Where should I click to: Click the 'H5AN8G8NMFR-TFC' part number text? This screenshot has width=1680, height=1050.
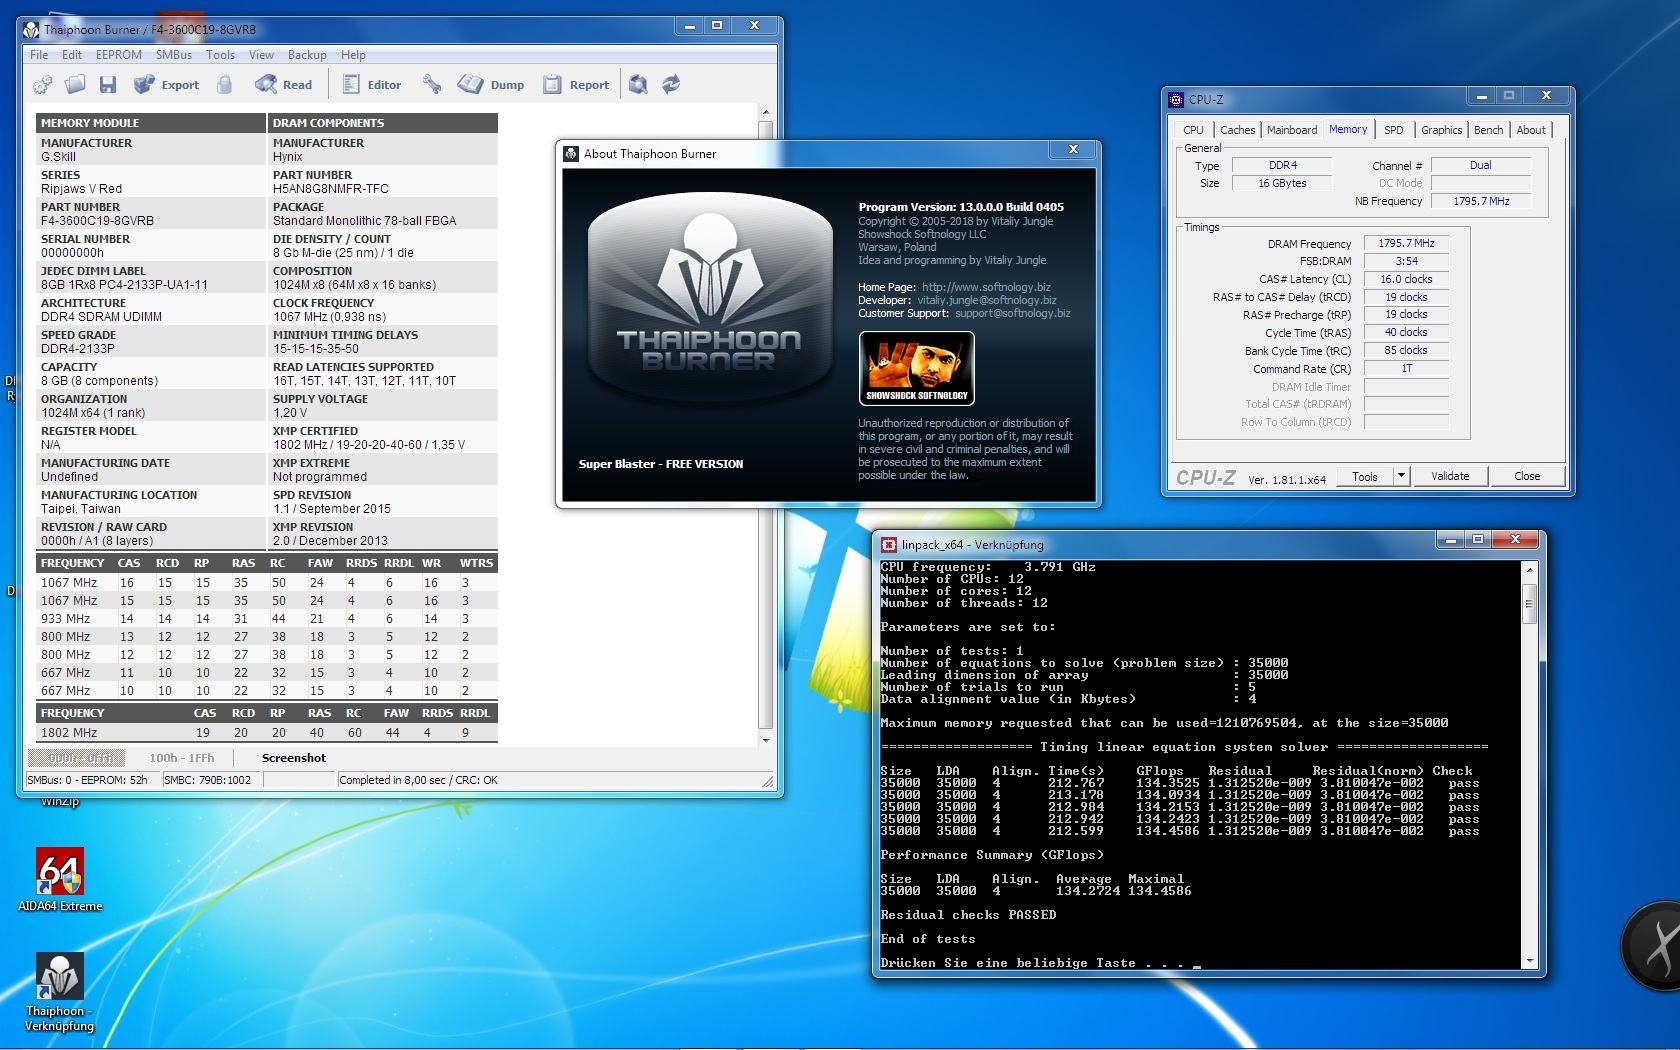pyautogui.click(x=331, y=188)
